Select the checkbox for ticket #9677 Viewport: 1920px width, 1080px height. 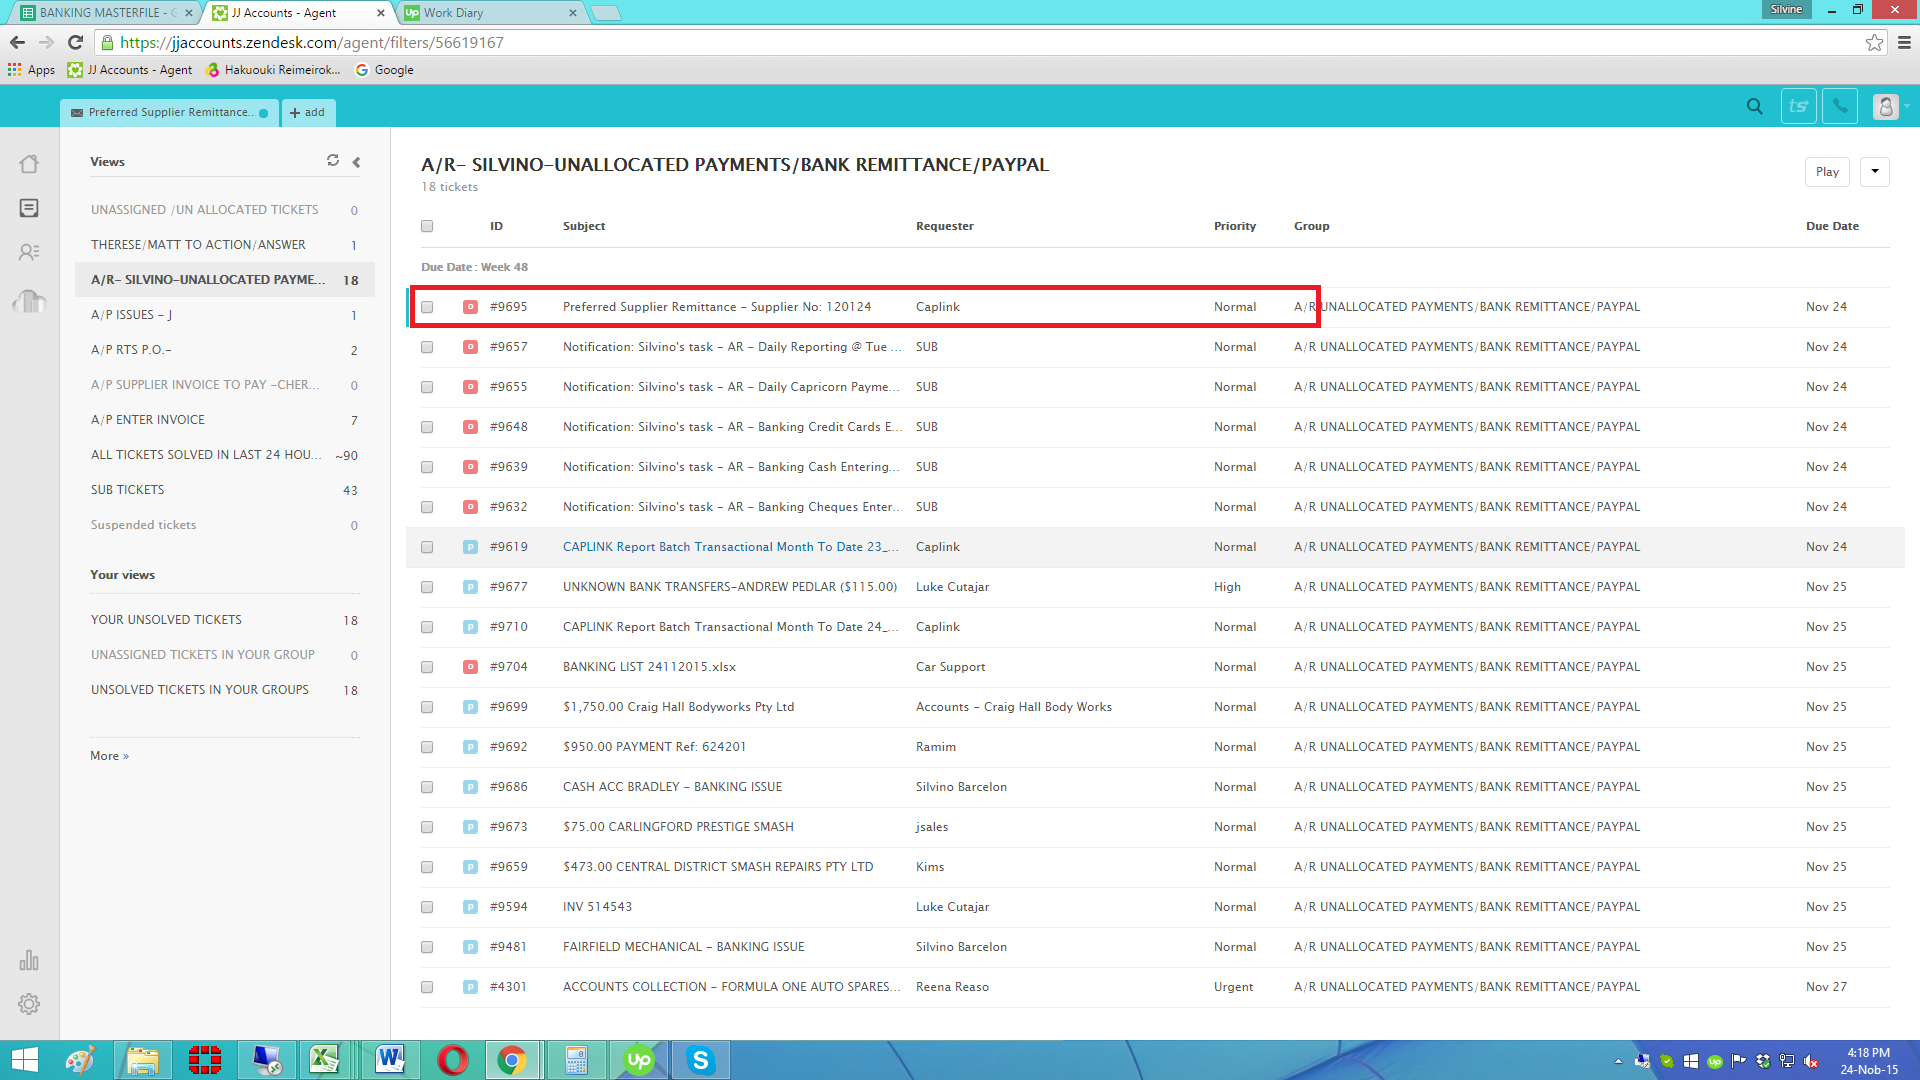[427, 587]
